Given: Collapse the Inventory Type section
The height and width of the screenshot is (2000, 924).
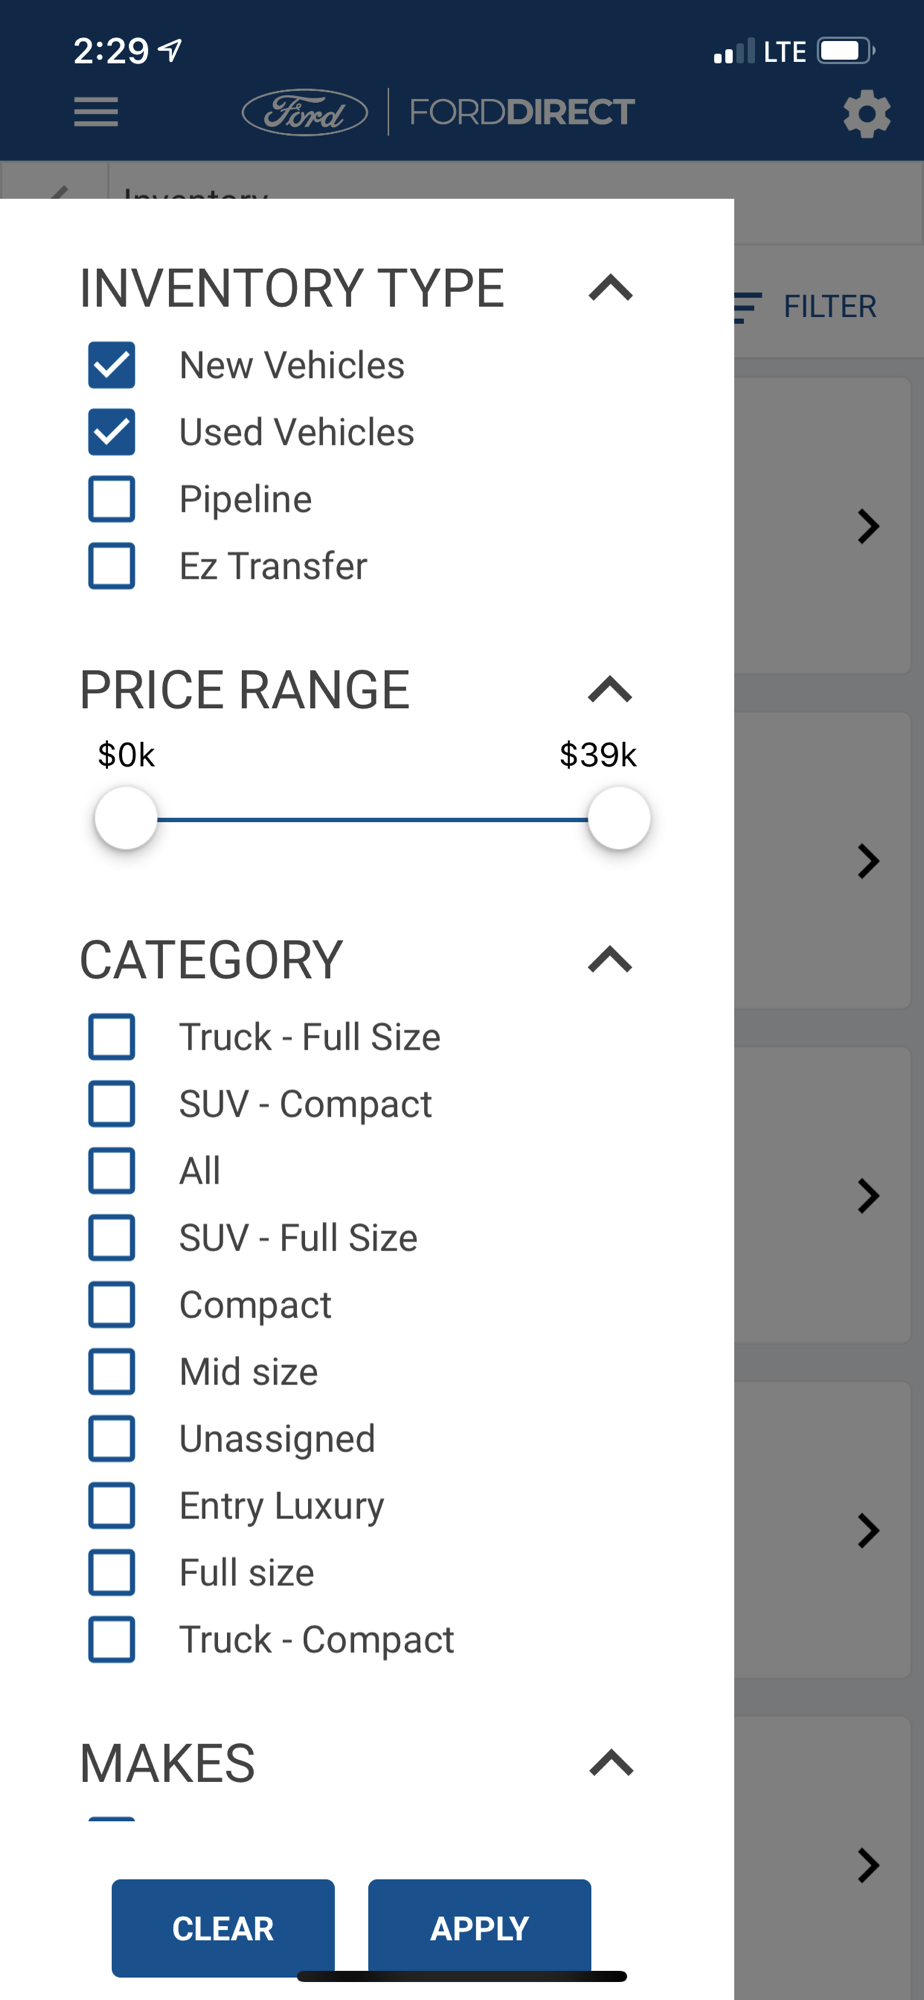Looking at the screenshot, I should pyautogui.click(x=611, y=289).
